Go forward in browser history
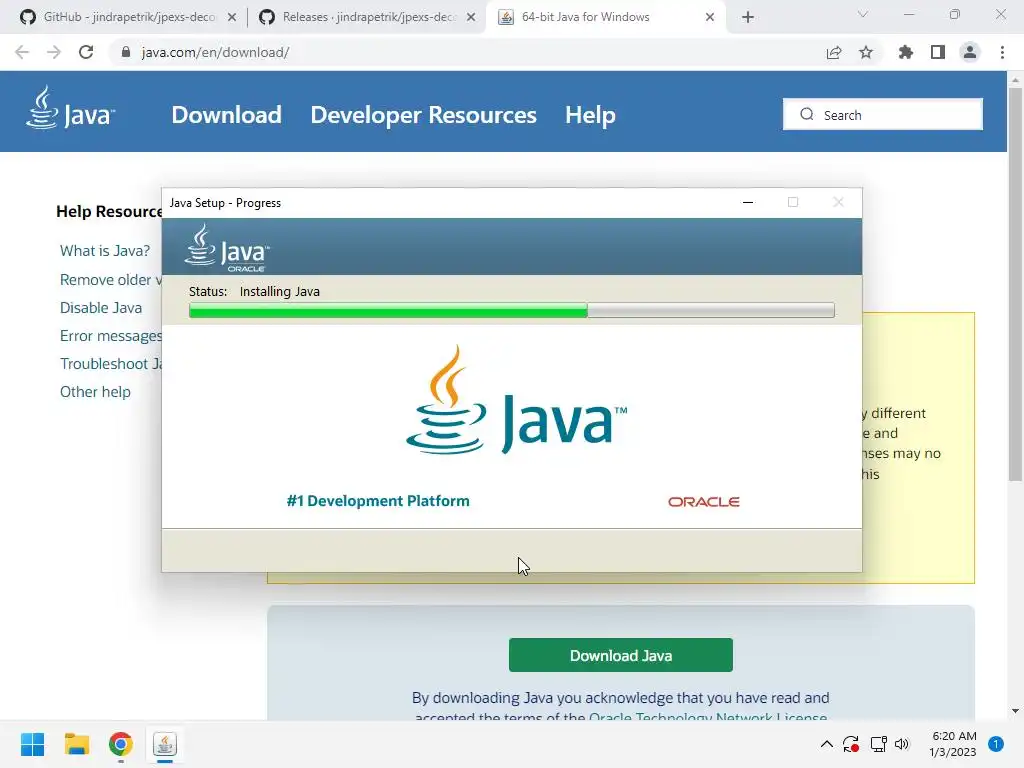 click(54, 52)
